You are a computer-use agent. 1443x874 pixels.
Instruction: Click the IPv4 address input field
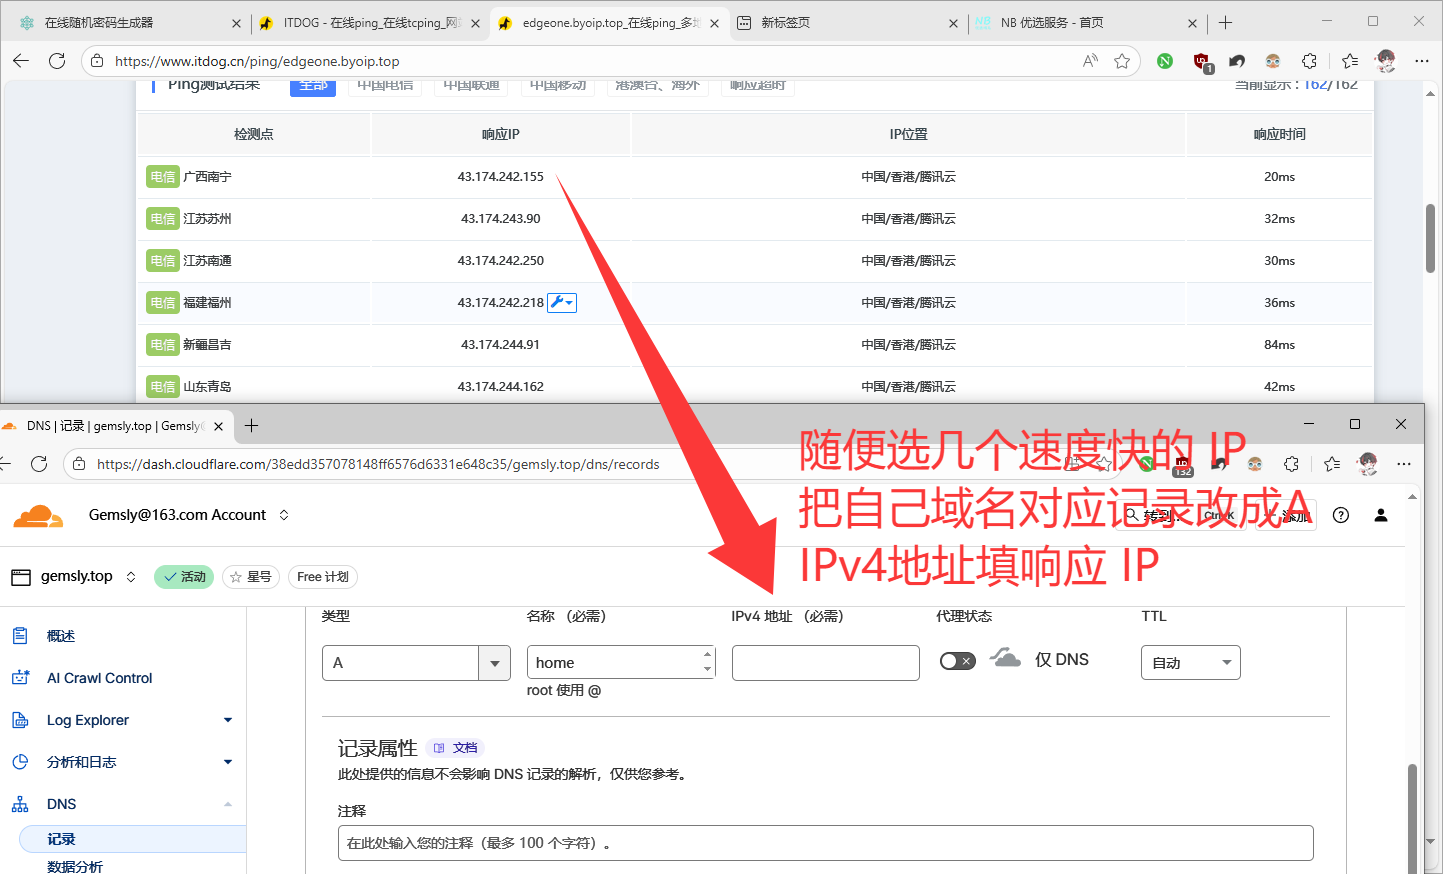pos(825,663)
